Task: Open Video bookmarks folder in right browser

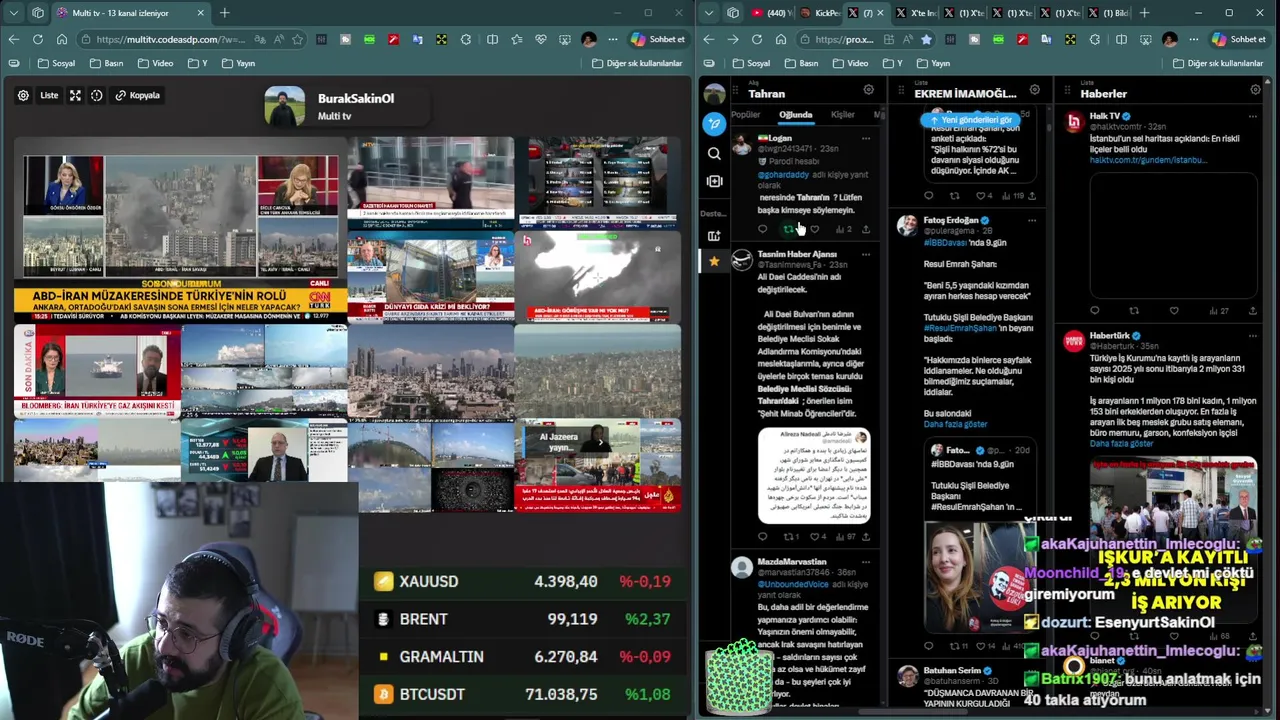Action: point(849,63)
